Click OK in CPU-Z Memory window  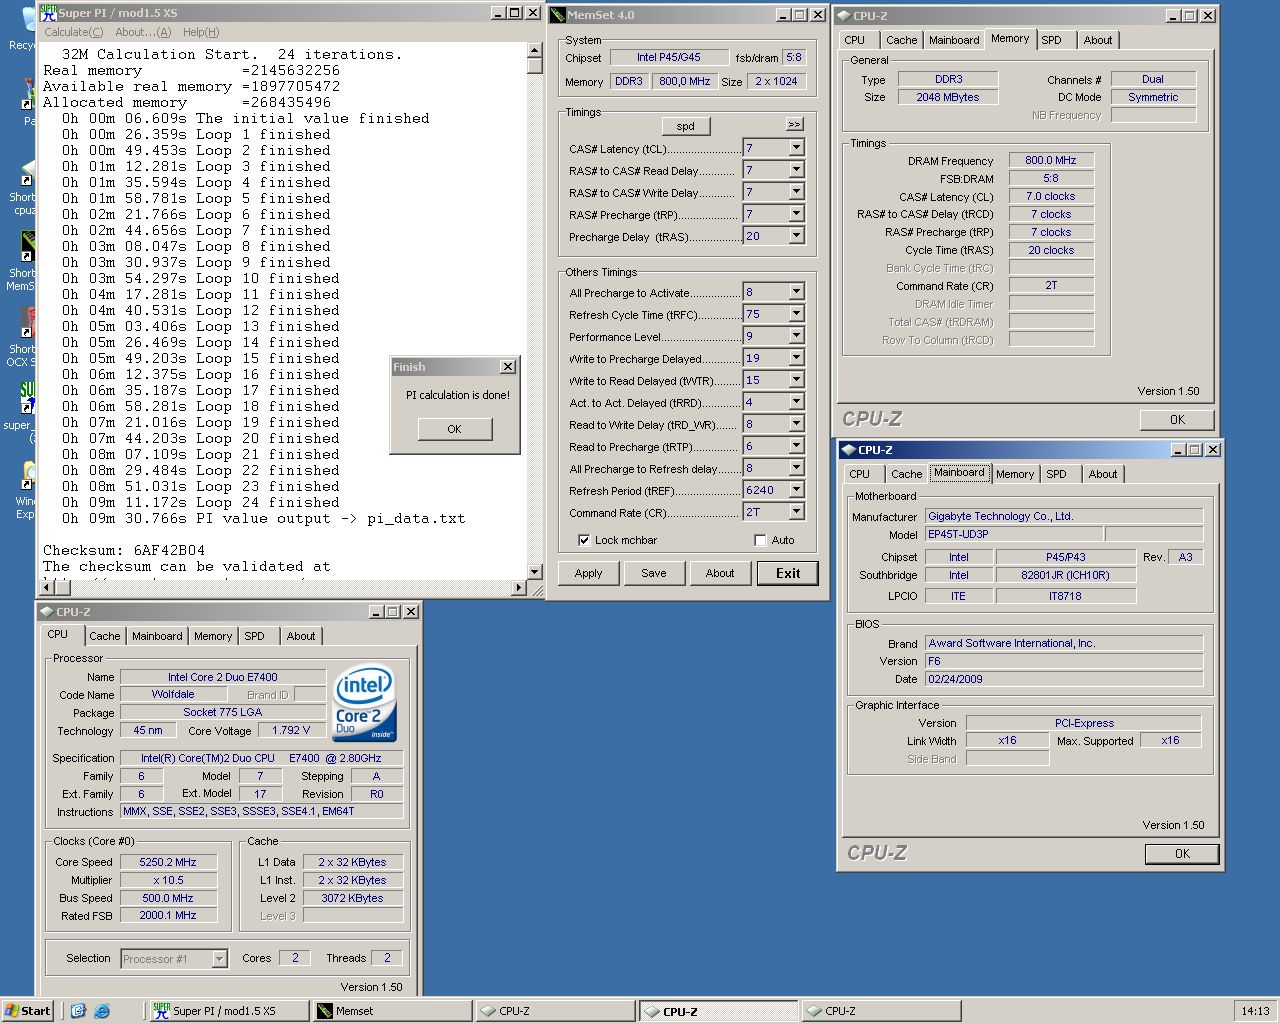pyautogui.click(x=1177, y=420)
